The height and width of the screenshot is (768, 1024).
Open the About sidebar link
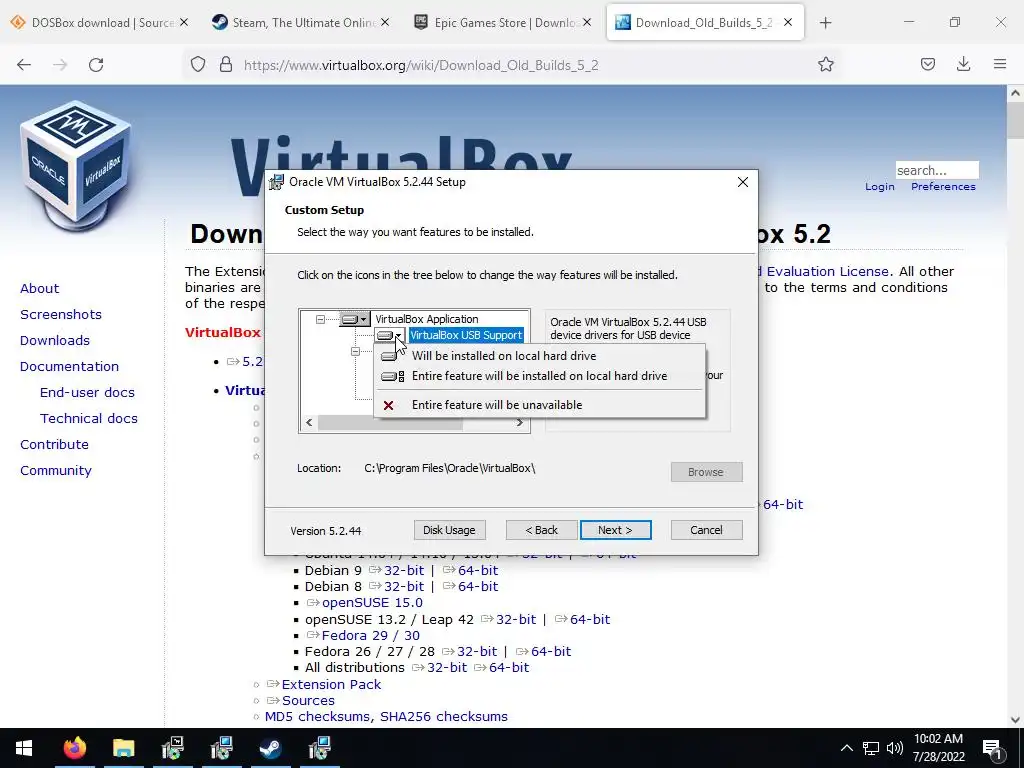pyautogui.click(x=39, y=289)
